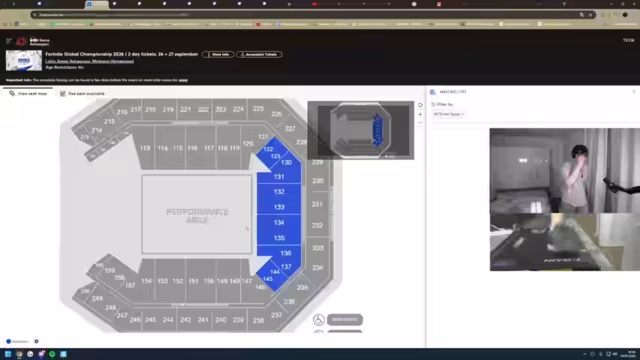Select blue section 133 on the map
Screen dimensions: 640x360
click(279, 207)
